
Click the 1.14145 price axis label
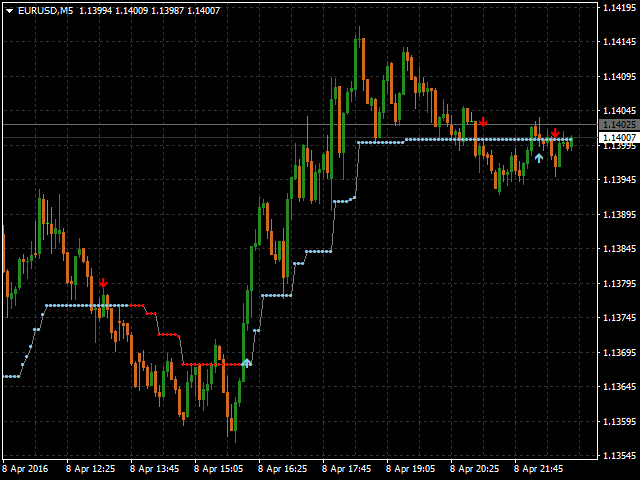point(619,42)
